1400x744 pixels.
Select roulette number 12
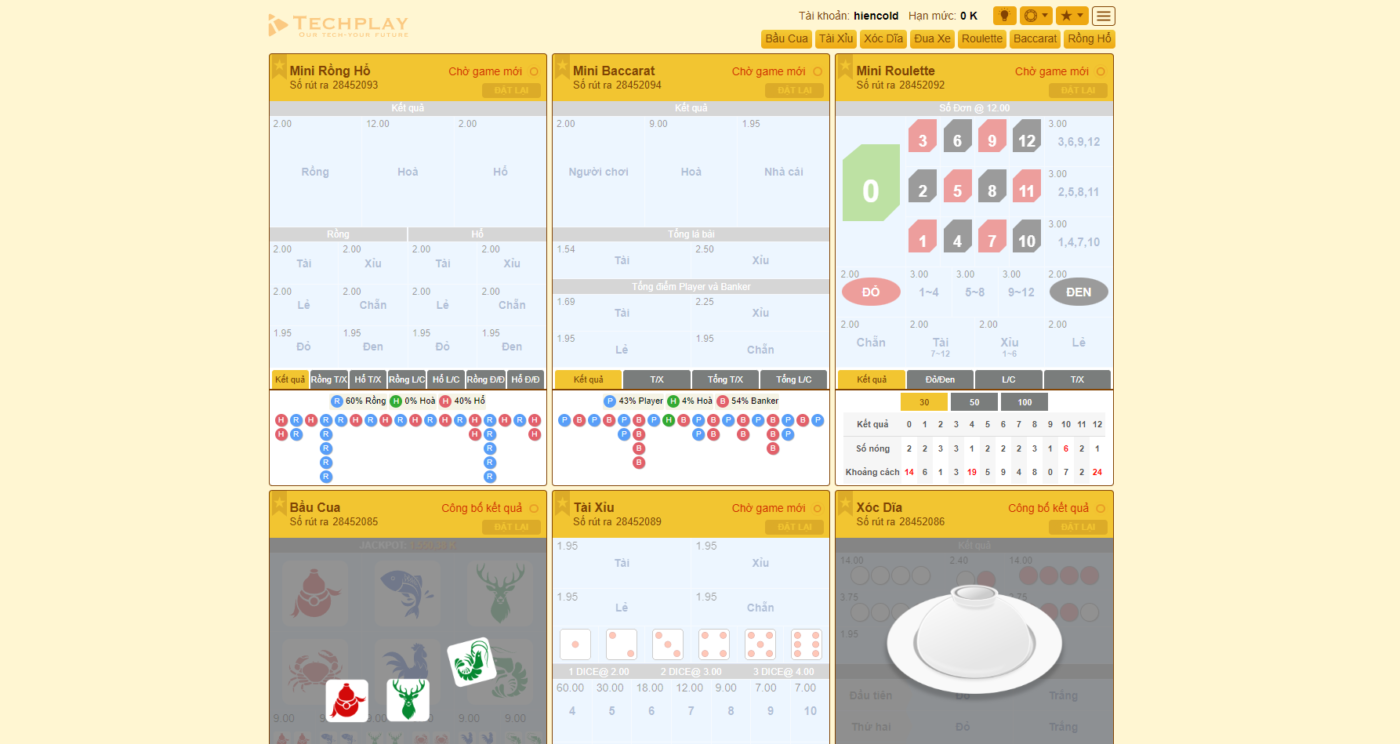tap(1026, 136)
